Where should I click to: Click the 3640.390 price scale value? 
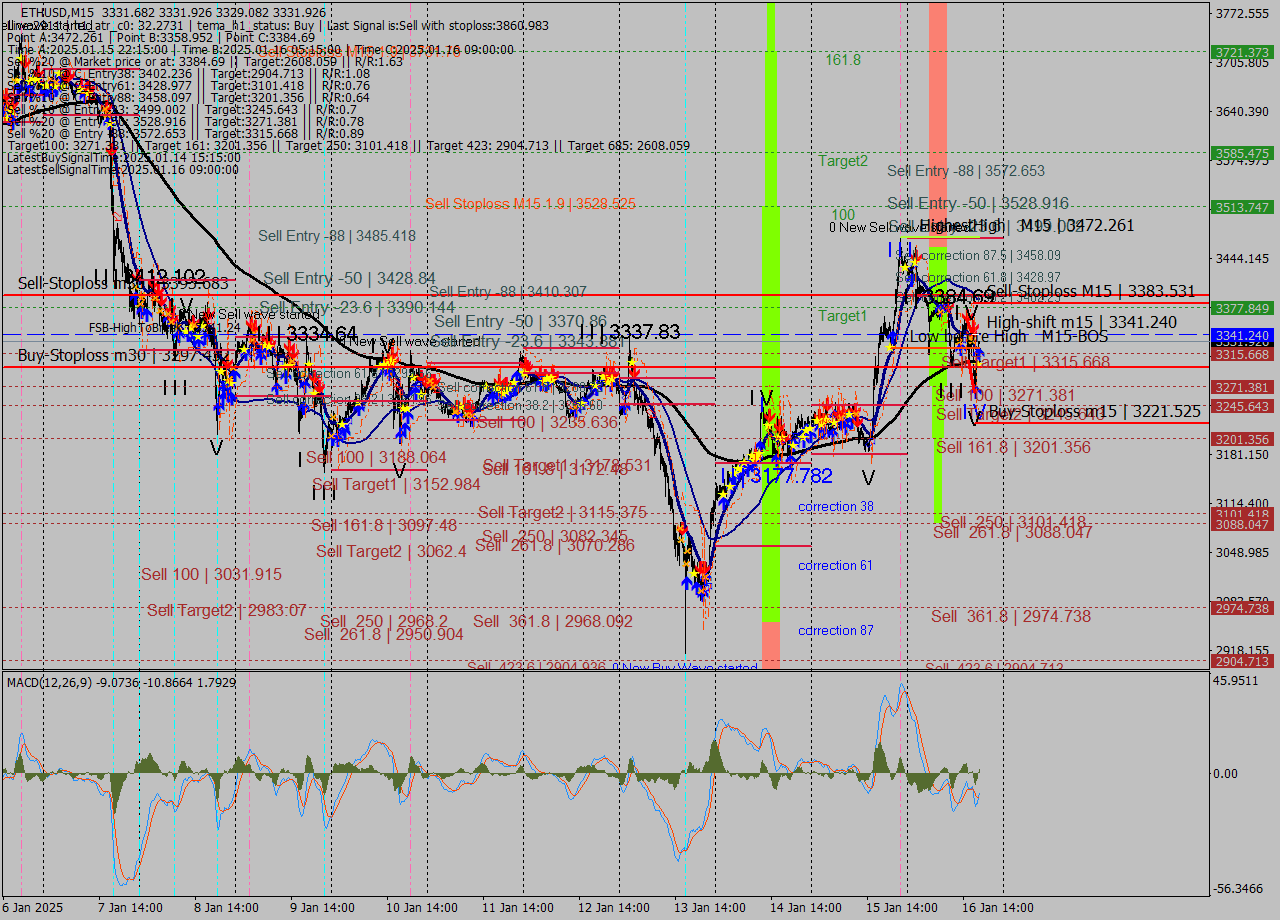point(1243,111)
